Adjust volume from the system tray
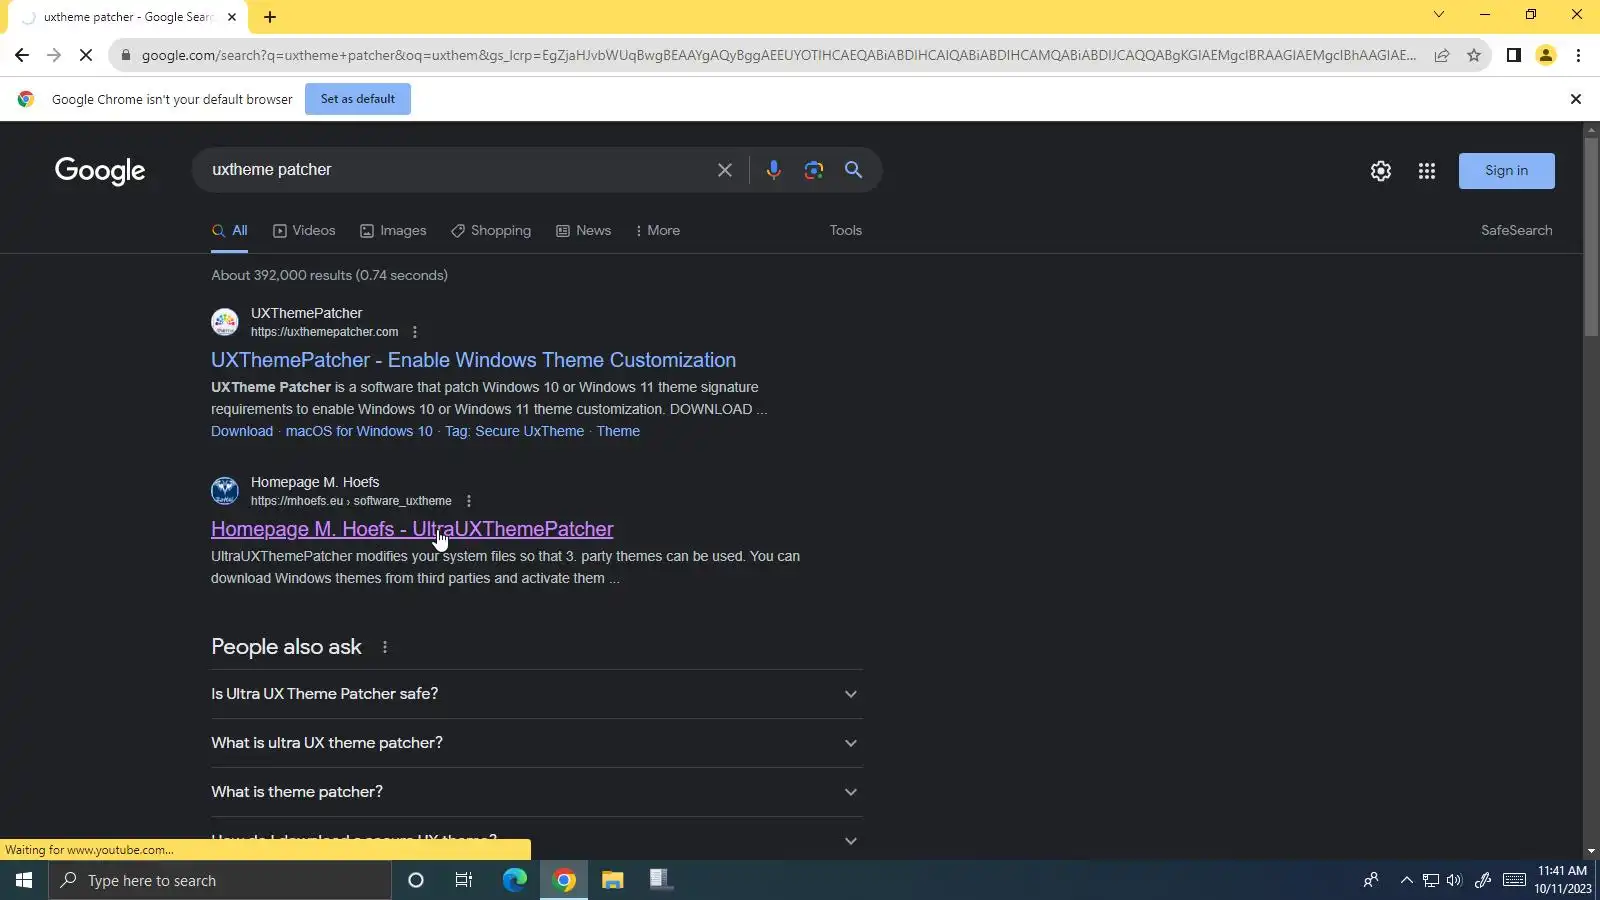 click(x=1455, y=880)
